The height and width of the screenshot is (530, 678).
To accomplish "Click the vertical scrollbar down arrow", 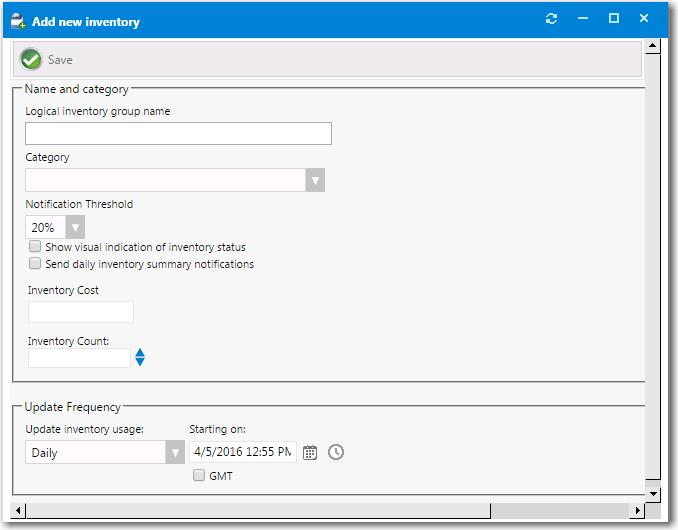I will 652,494.
